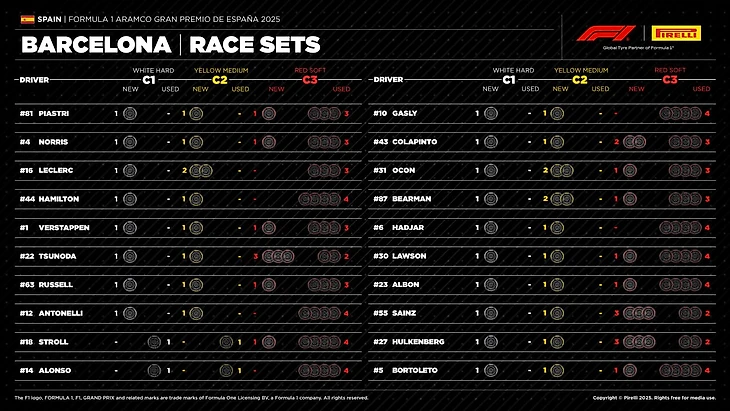Viewport: 730px width, 411px height.
Task: Click the right table's Red Soft C3 header
Action: click(x=670, y=76)
